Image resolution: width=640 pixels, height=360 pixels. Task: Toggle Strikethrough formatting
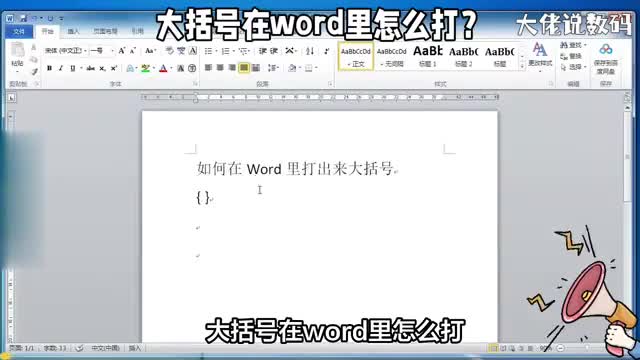91,68
